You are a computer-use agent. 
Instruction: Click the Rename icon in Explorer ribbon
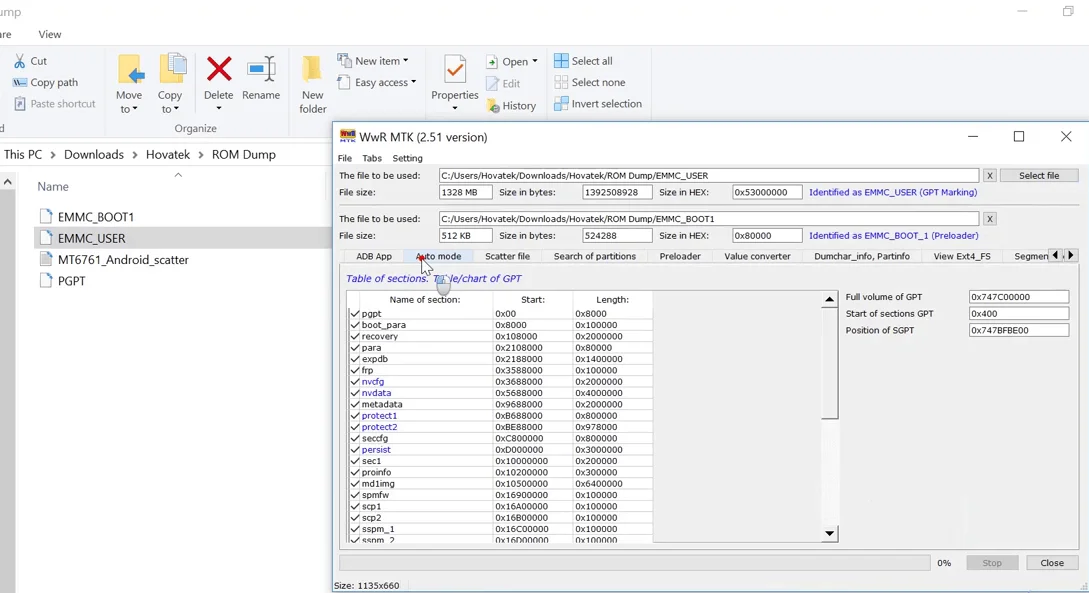261,69
